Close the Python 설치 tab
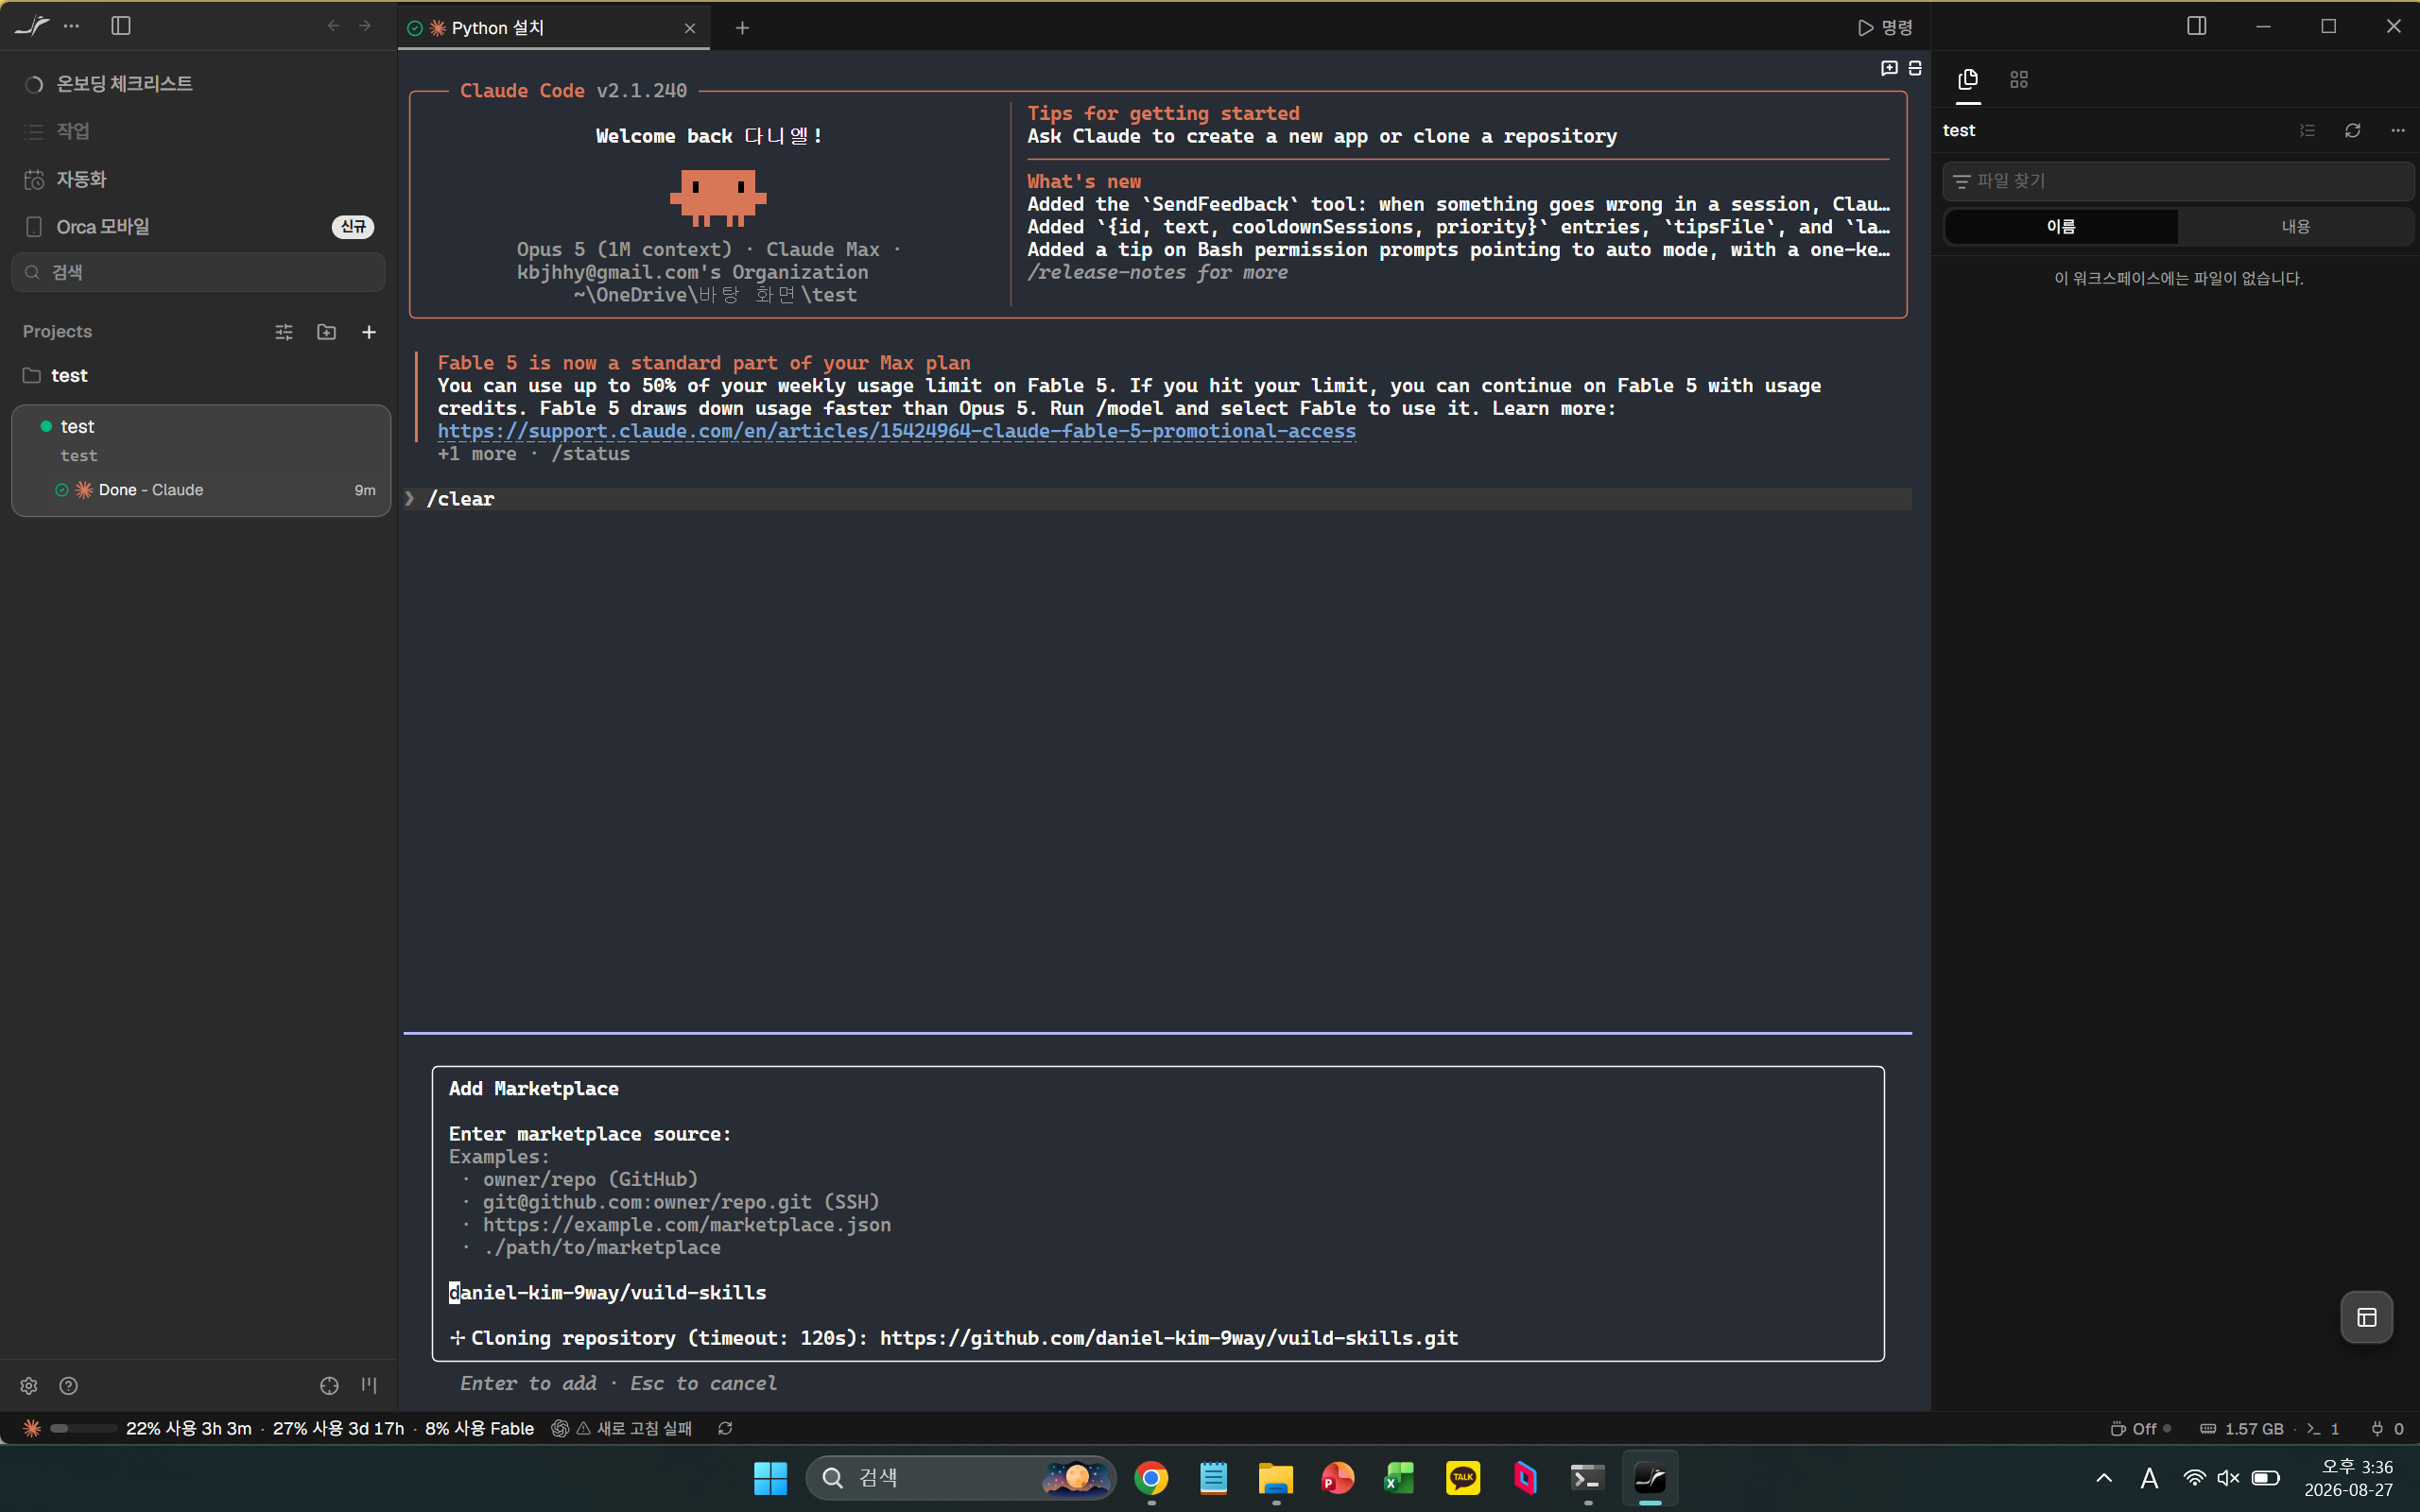This screenshot has height=1512, width=2420. [x=690, y=28]
